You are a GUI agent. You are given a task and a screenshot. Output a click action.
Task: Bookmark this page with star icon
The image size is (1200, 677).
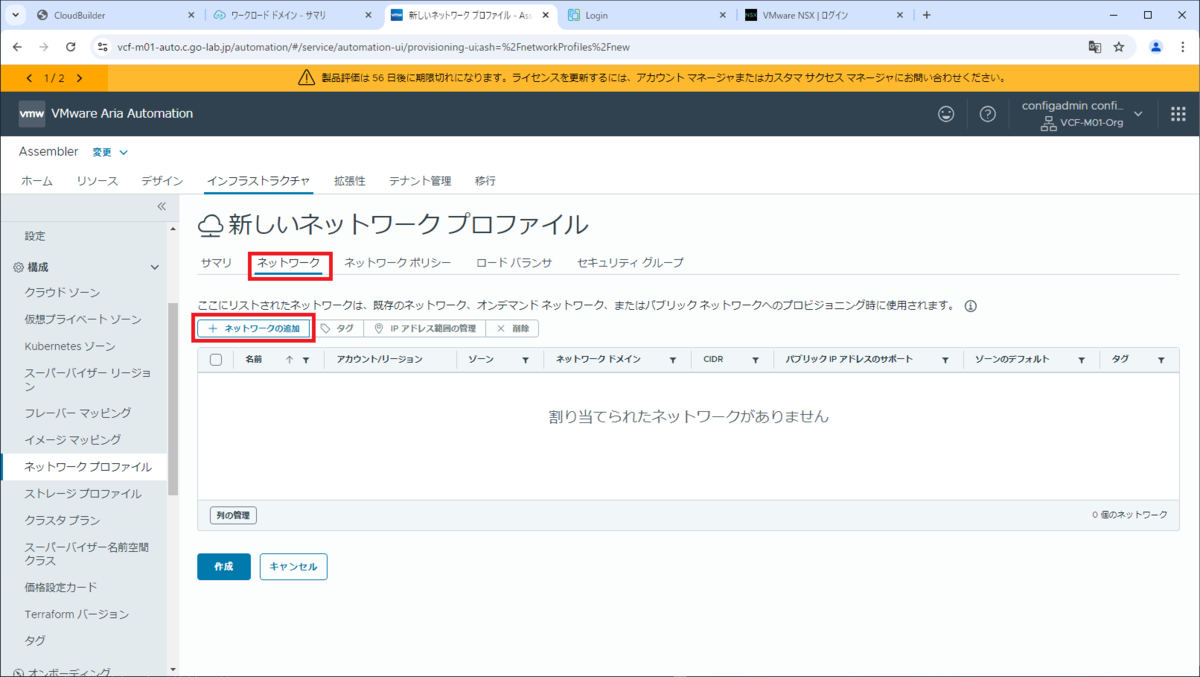[1119, 47]
